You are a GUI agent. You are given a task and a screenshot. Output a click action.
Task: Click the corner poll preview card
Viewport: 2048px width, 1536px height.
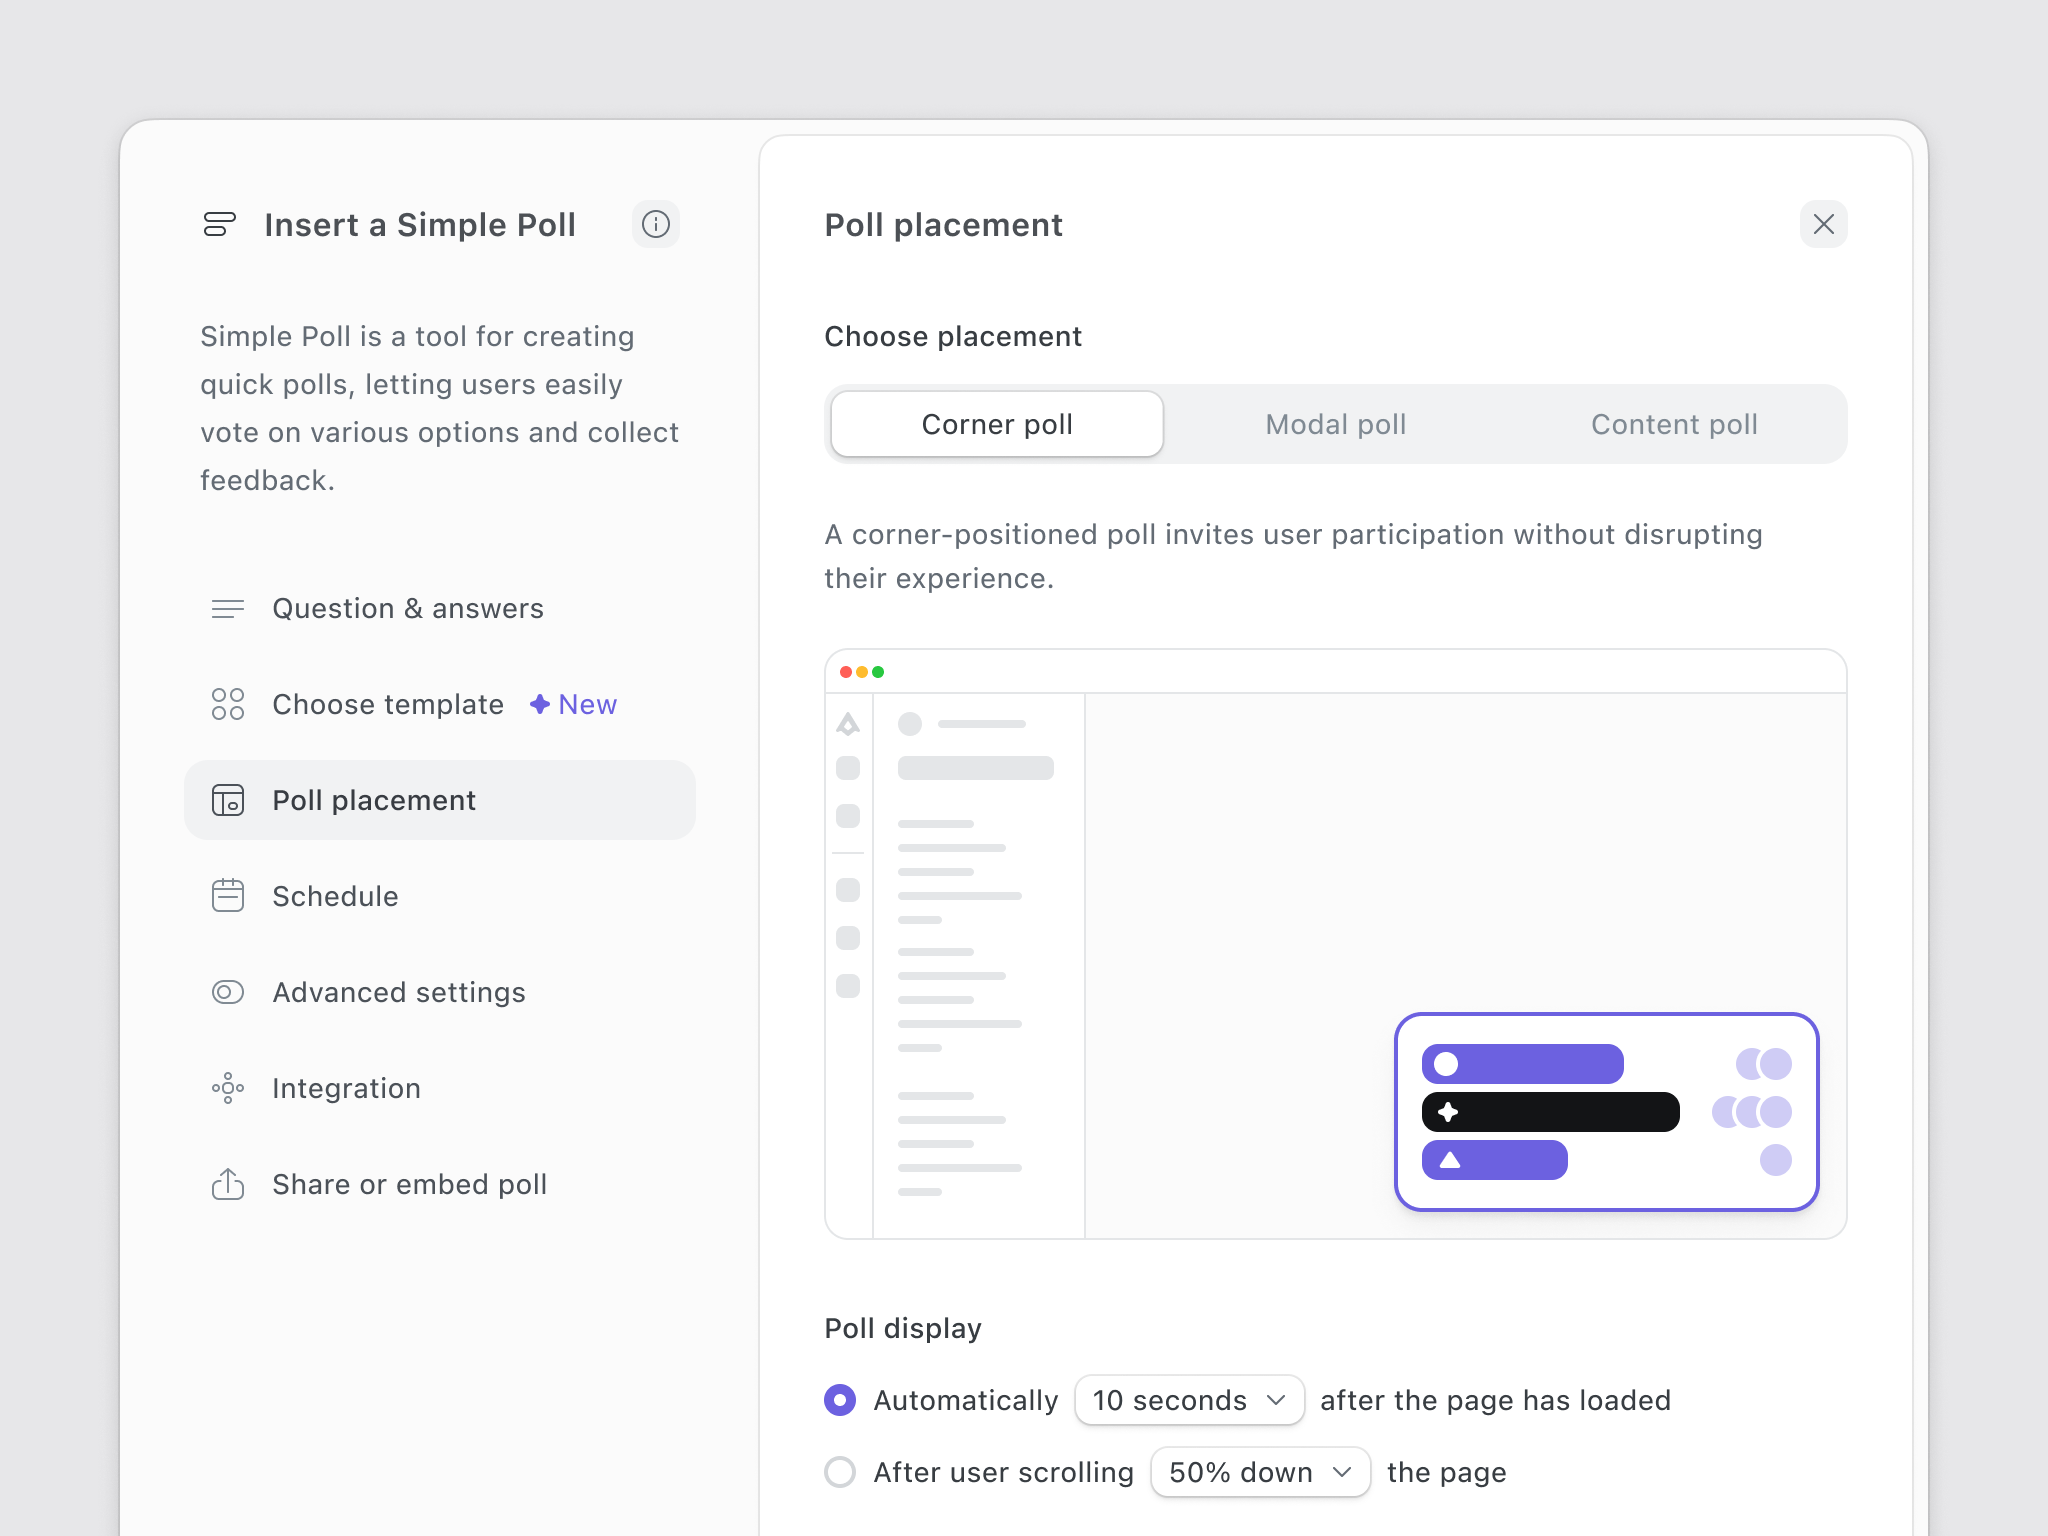(1608, 1112)
